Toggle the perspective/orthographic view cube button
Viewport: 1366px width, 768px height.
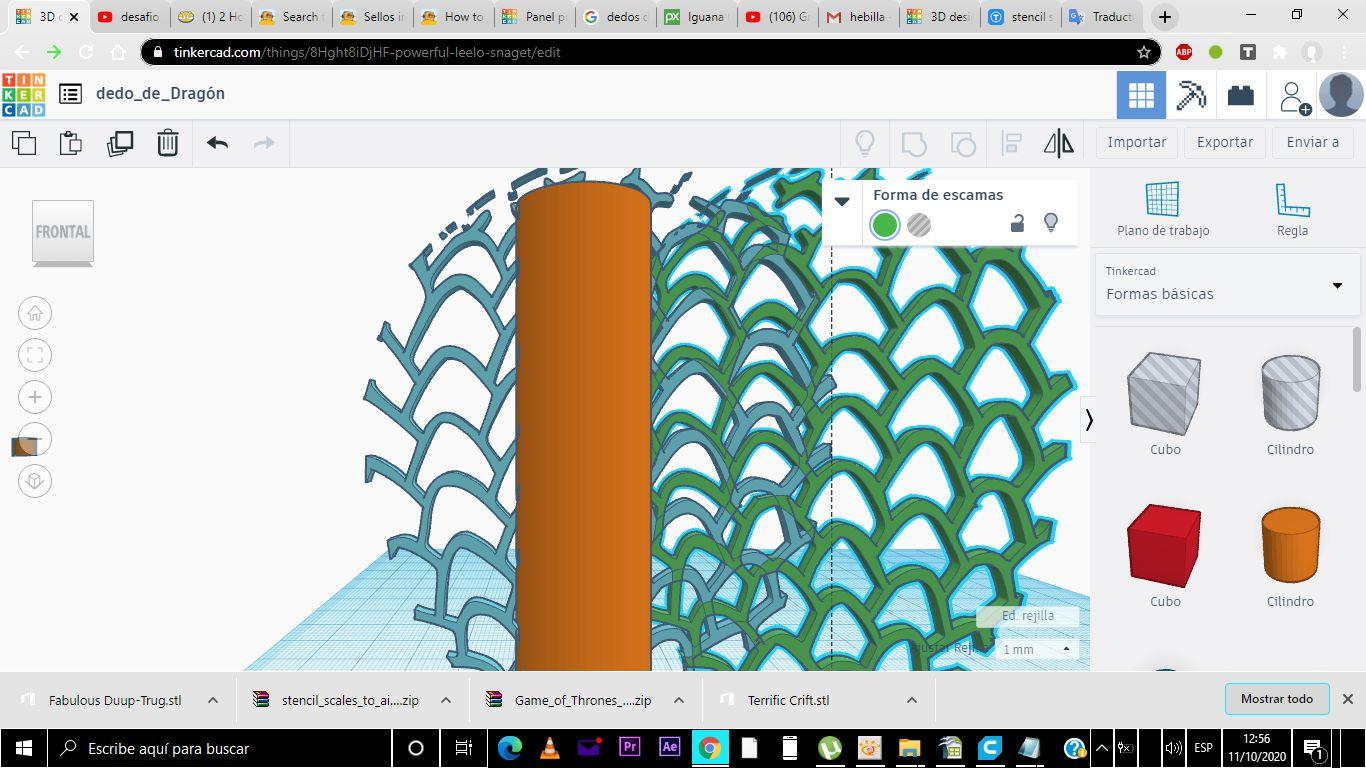click(35, 481)
